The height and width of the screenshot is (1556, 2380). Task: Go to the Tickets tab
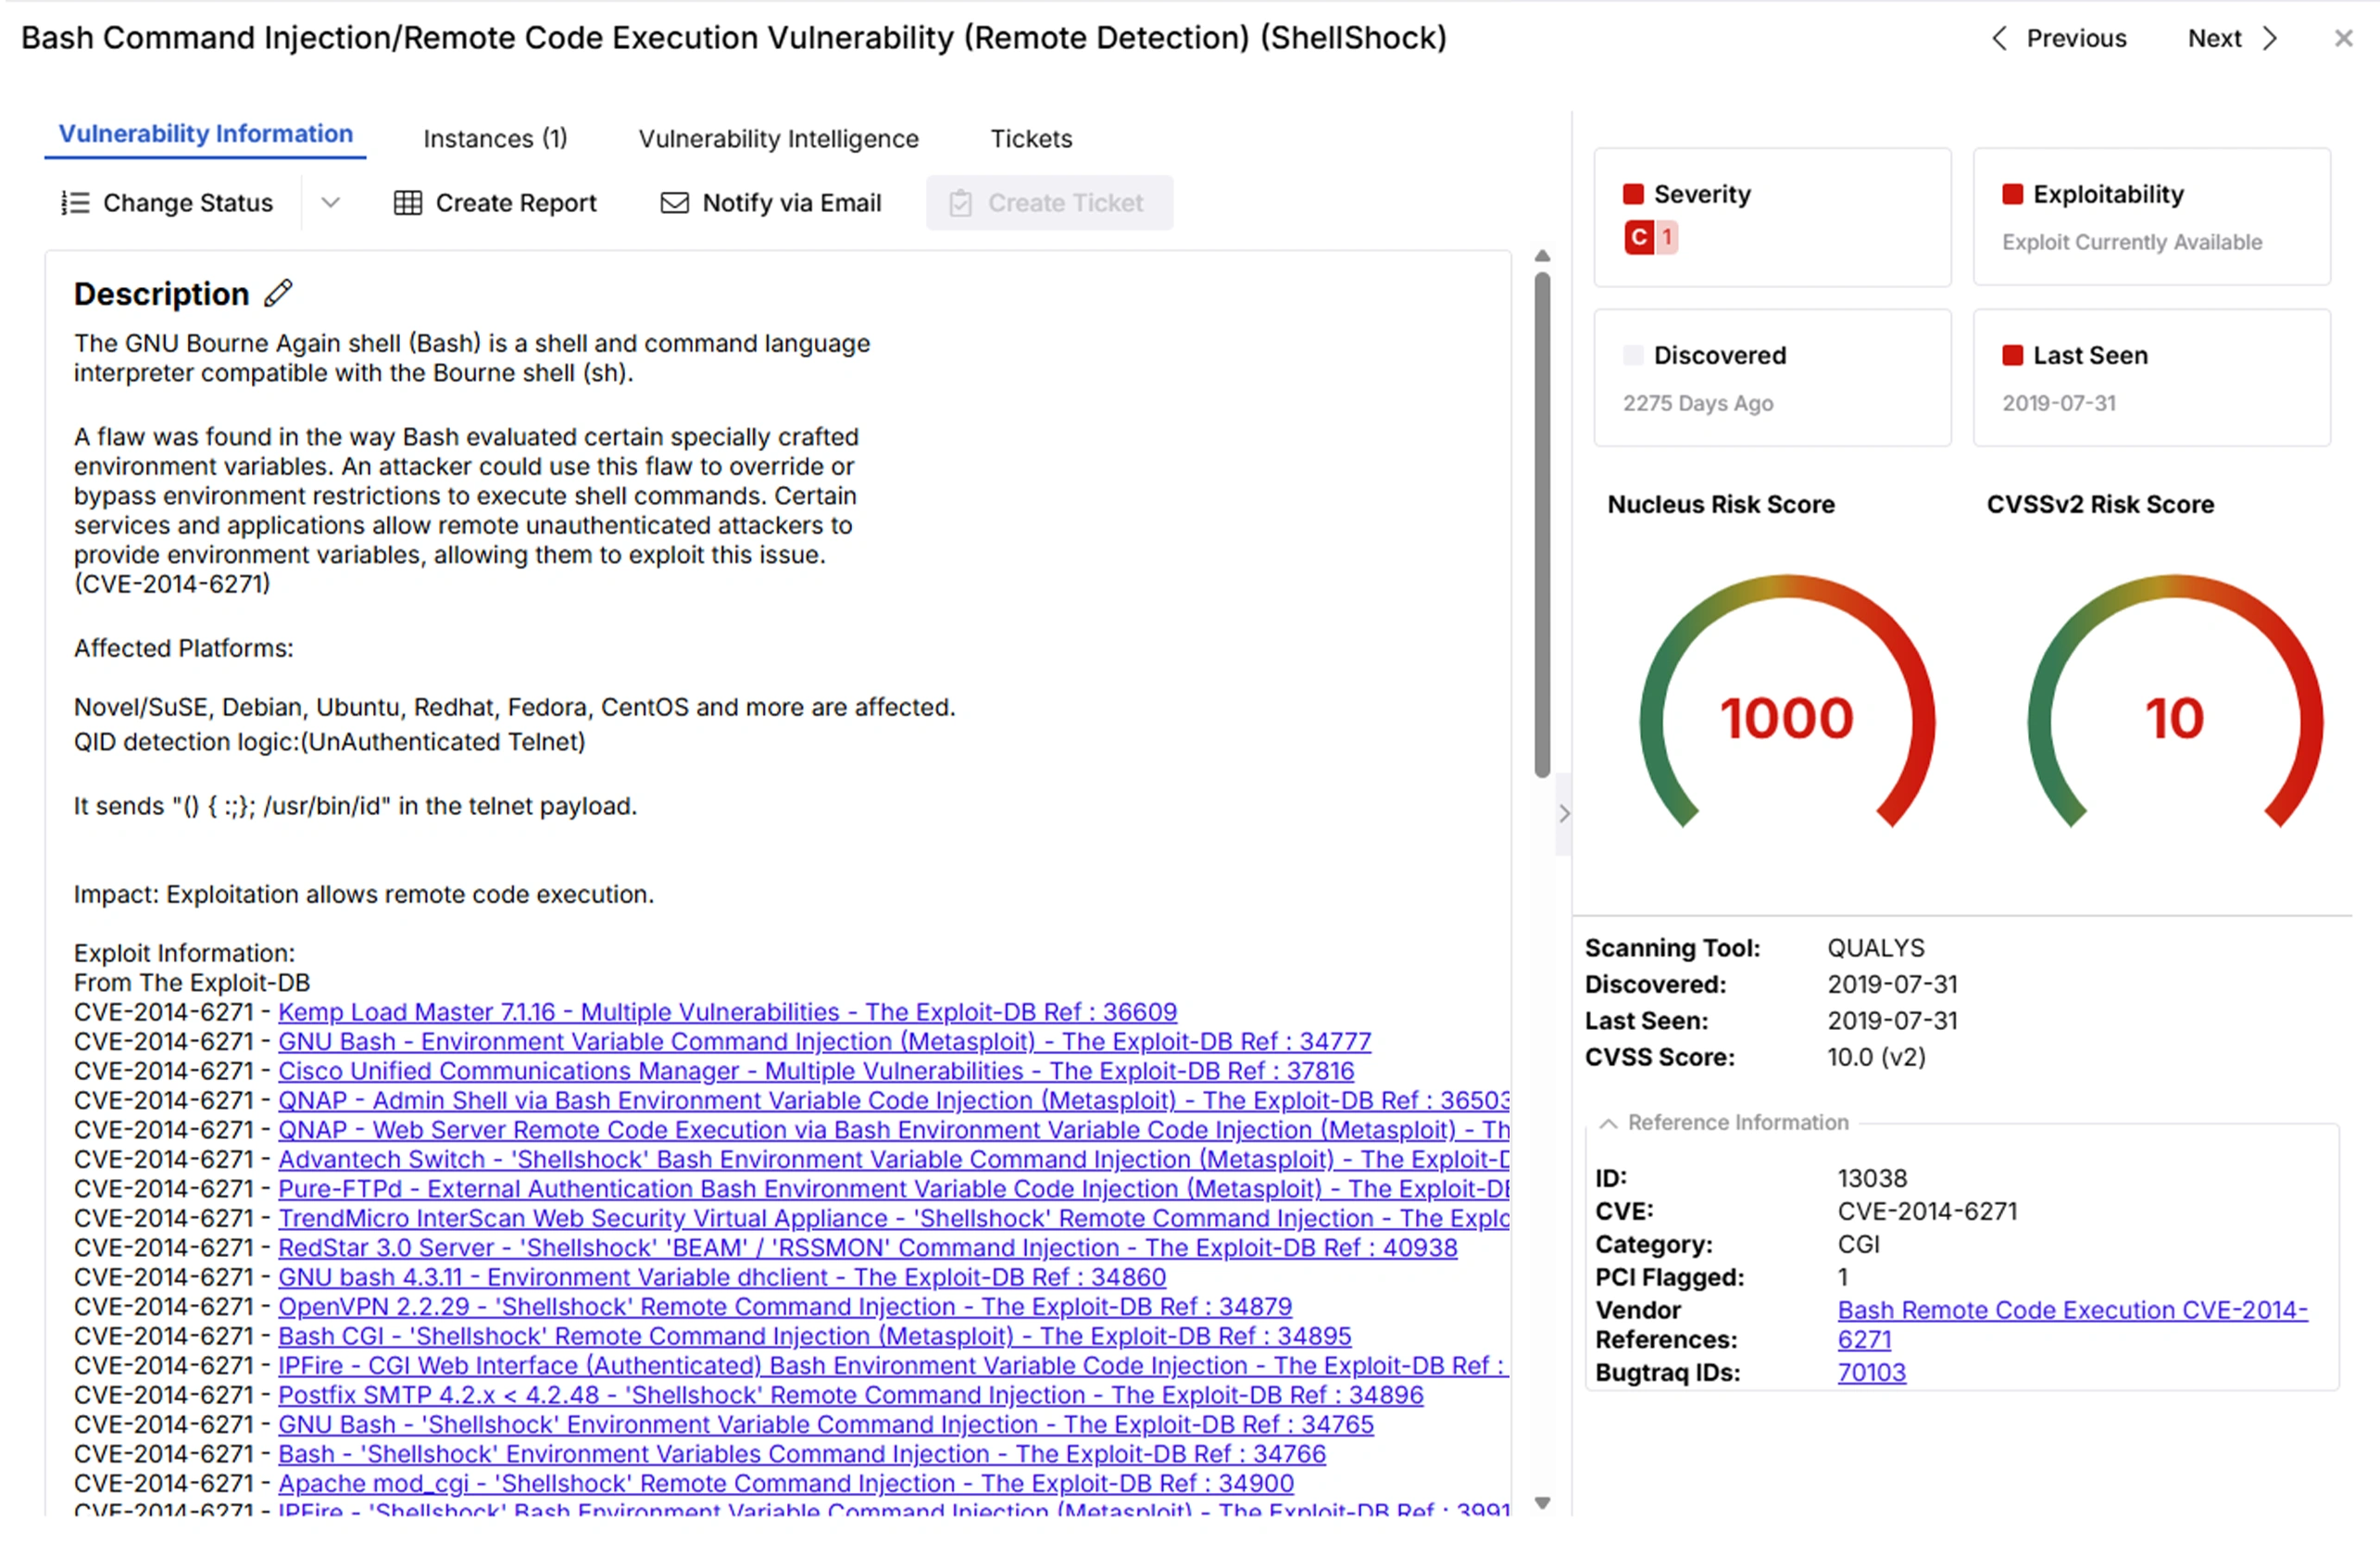(x=1031, y=139)
